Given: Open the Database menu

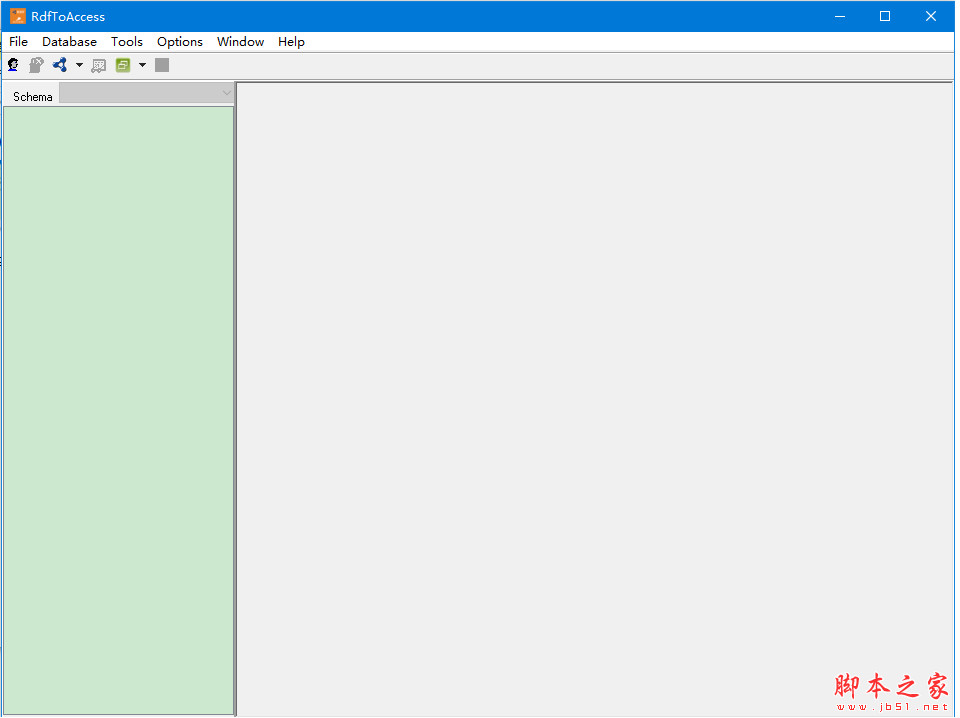Looking at the screenshot, I should click(x=69, y=42).
